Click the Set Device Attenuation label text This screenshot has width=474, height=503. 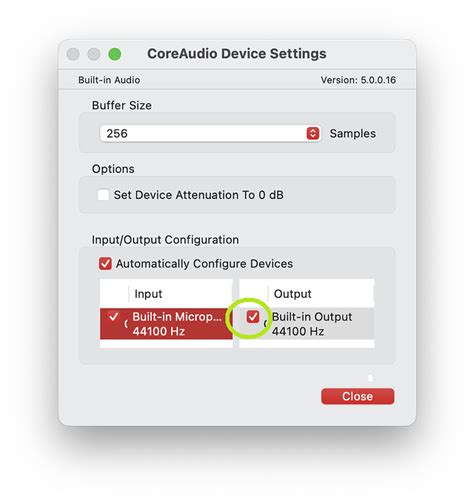[199, 195]
